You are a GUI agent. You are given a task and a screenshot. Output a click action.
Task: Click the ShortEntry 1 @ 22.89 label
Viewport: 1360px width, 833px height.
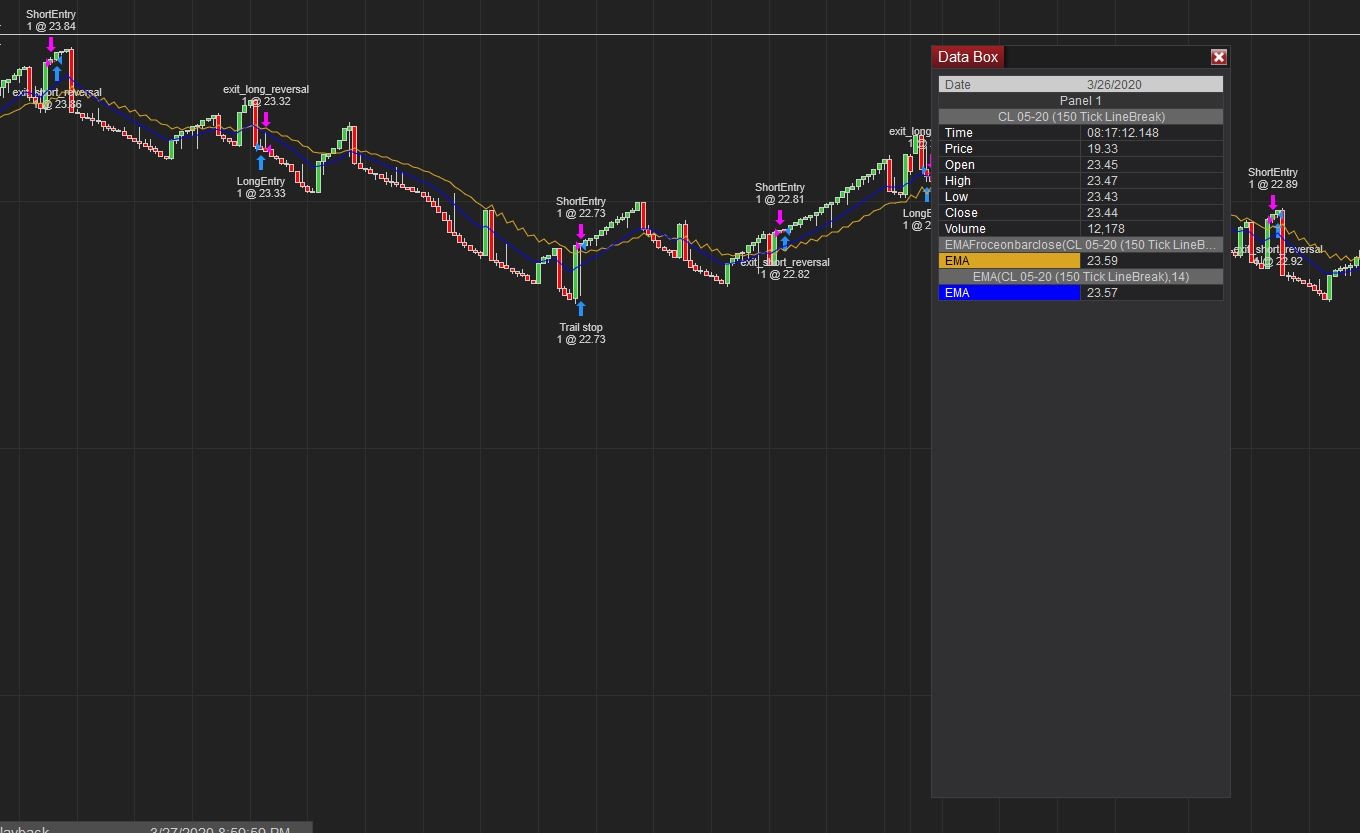[1273, 179]
